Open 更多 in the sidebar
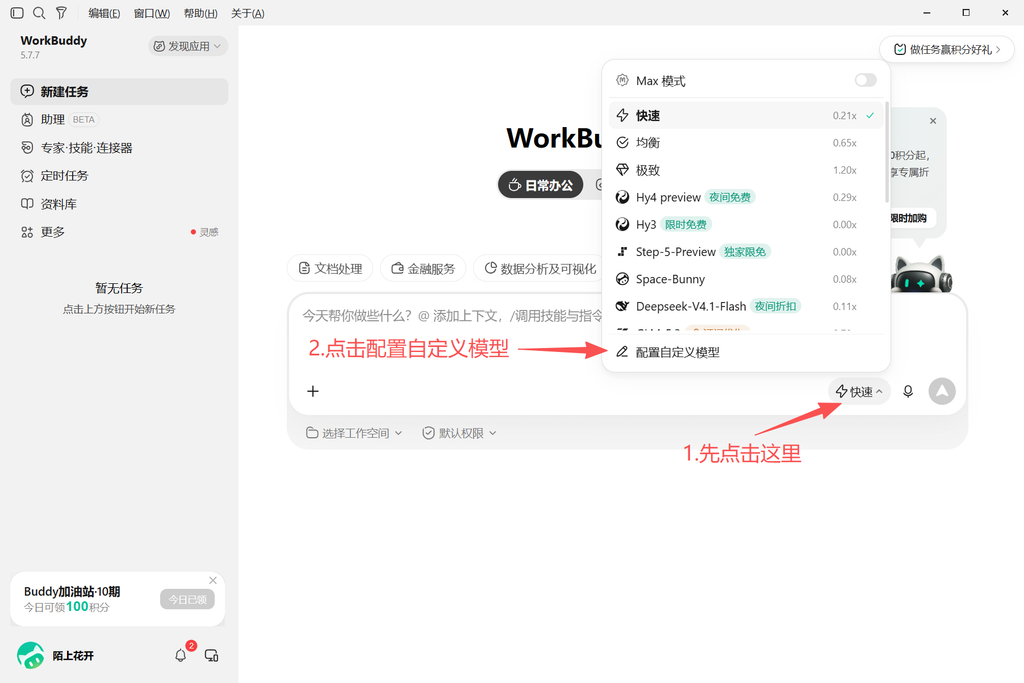Screen dimensions: 1024x683 pyautogui.click(x=119, y=232)
